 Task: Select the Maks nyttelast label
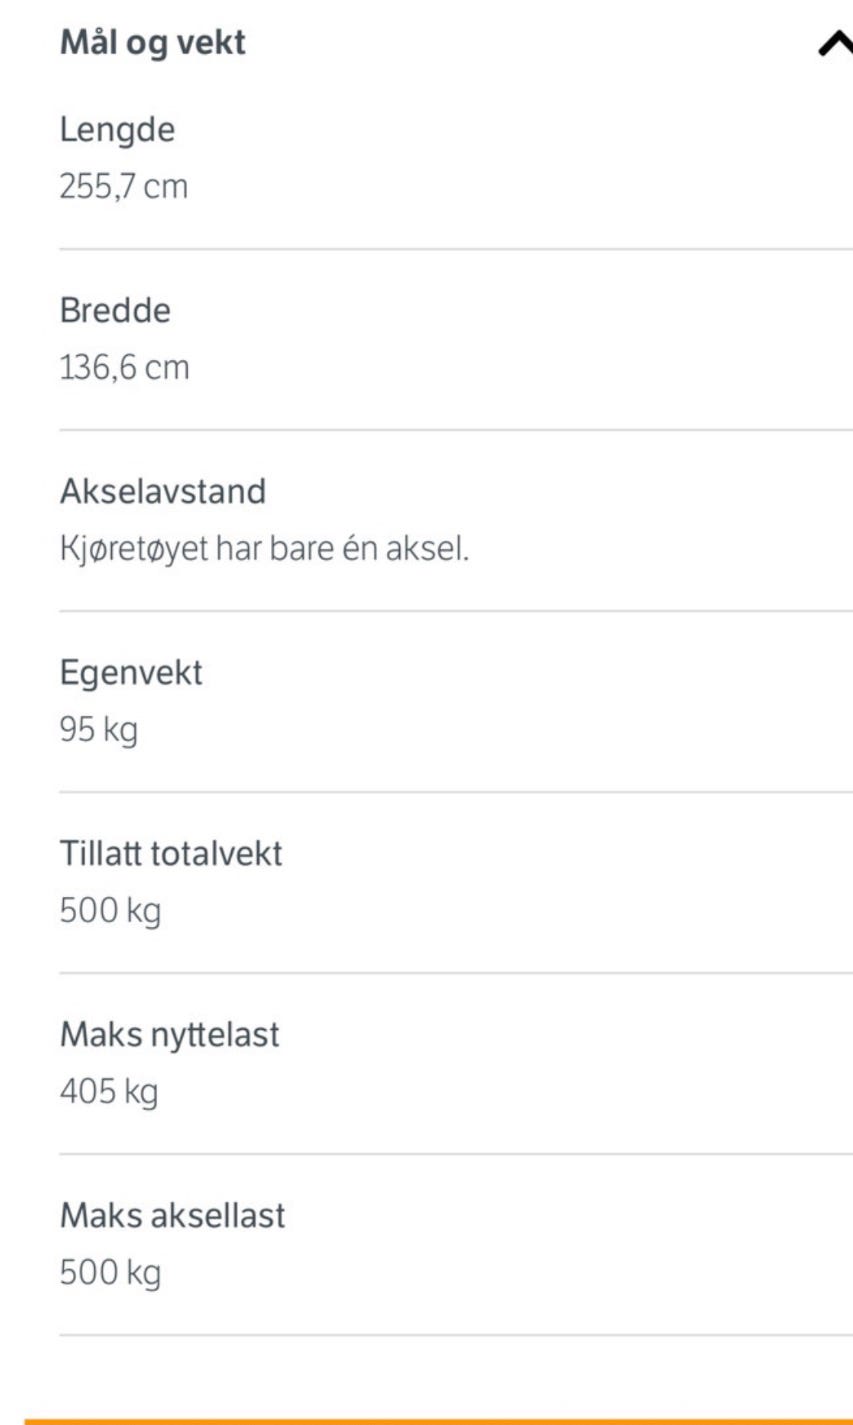point(170,1034)
